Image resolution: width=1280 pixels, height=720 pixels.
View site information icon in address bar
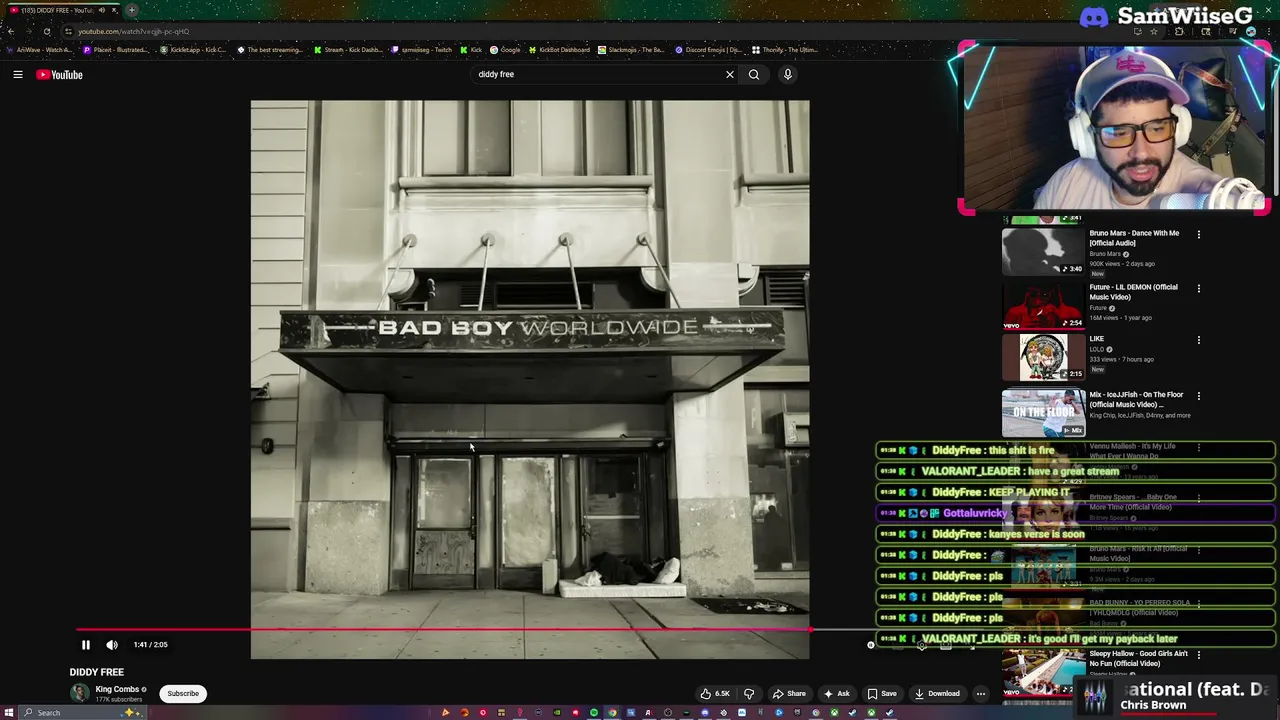tap(68, 31)
